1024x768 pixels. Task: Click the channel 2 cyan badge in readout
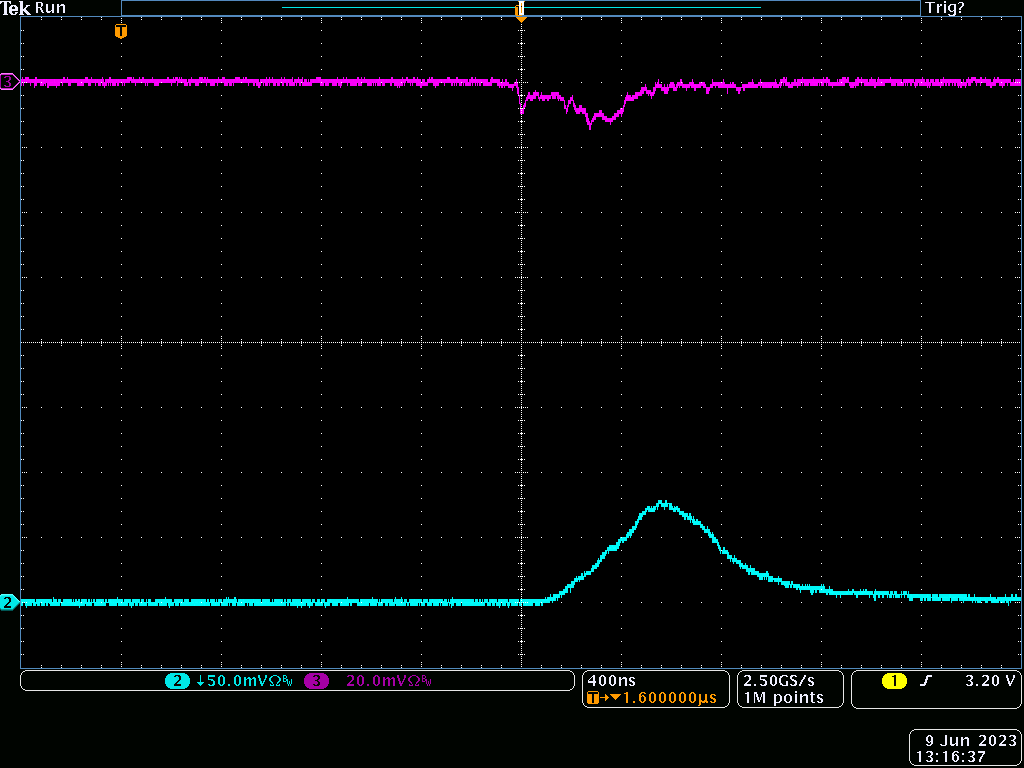(x=177, y=681)
